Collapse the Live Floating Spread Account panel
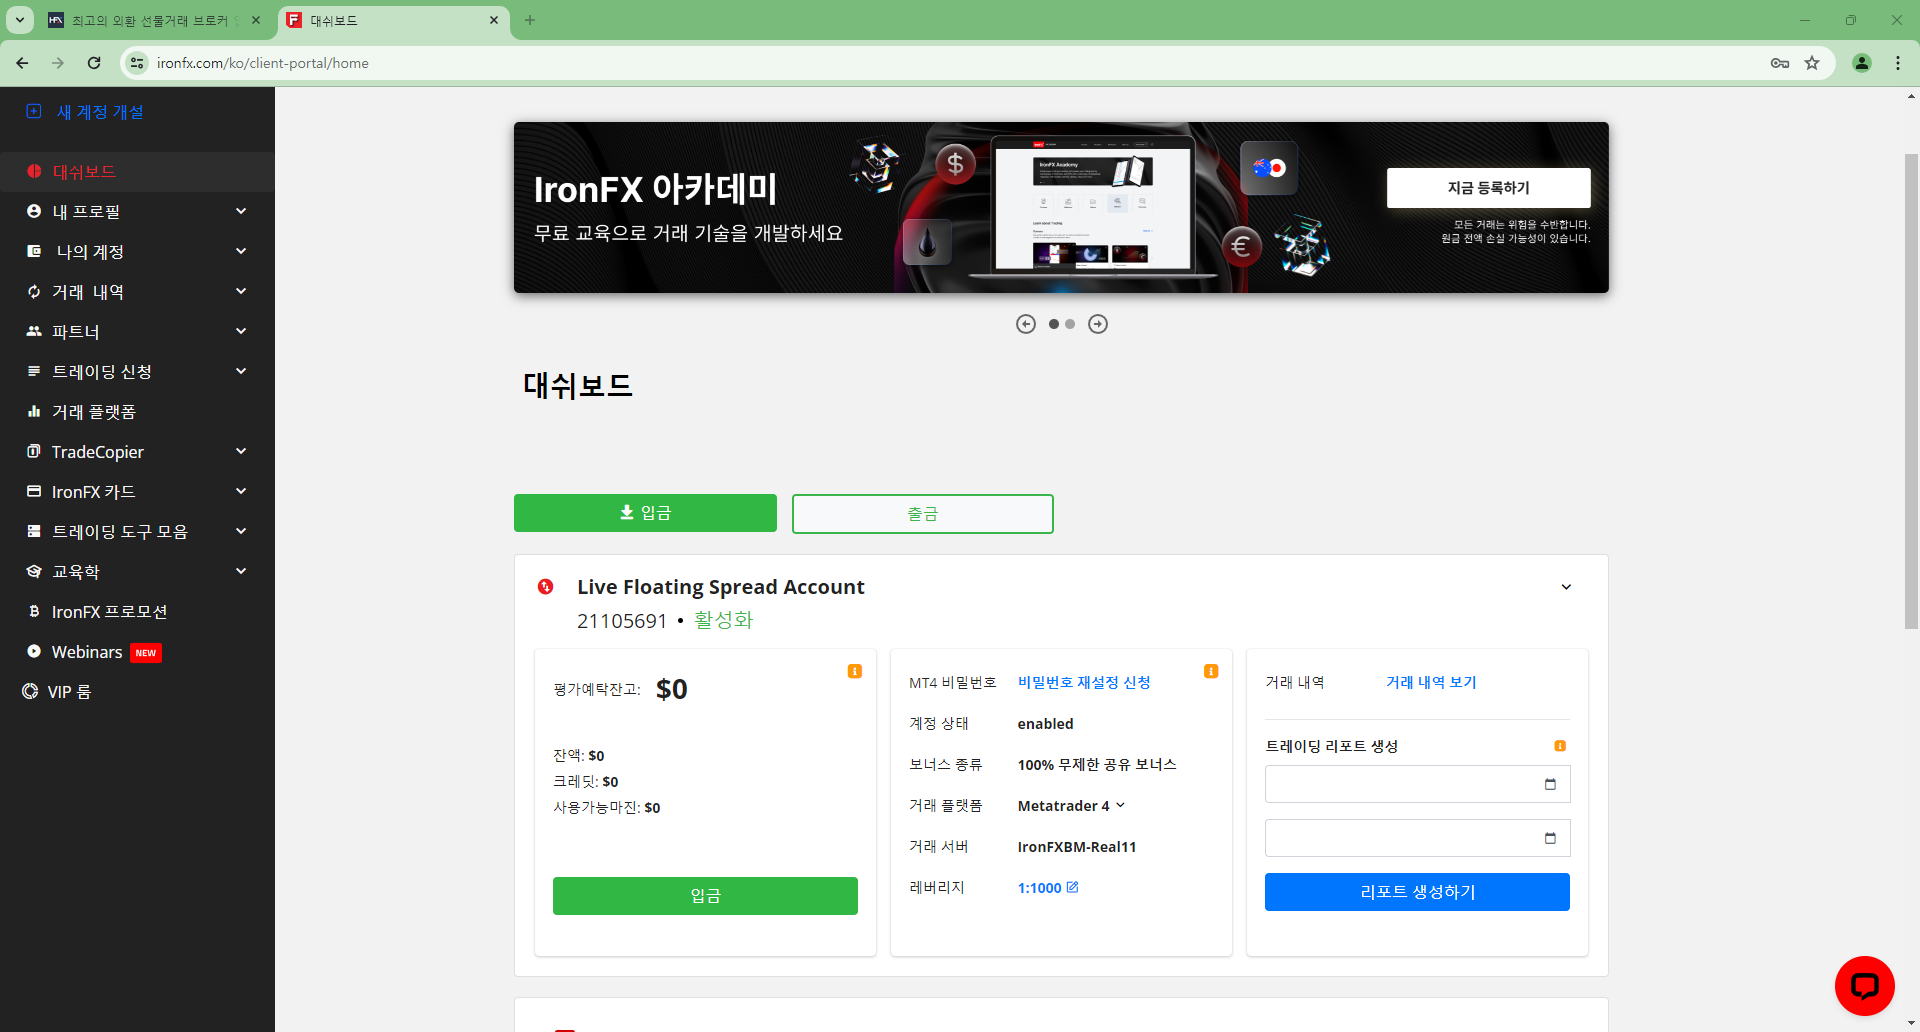 (x=1566, y=587)
